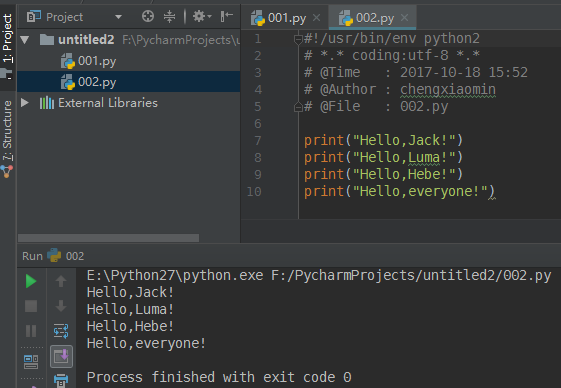The image size is (561, 388).
Task: Click the green Run button in Run panel
Action: point(31,281)
